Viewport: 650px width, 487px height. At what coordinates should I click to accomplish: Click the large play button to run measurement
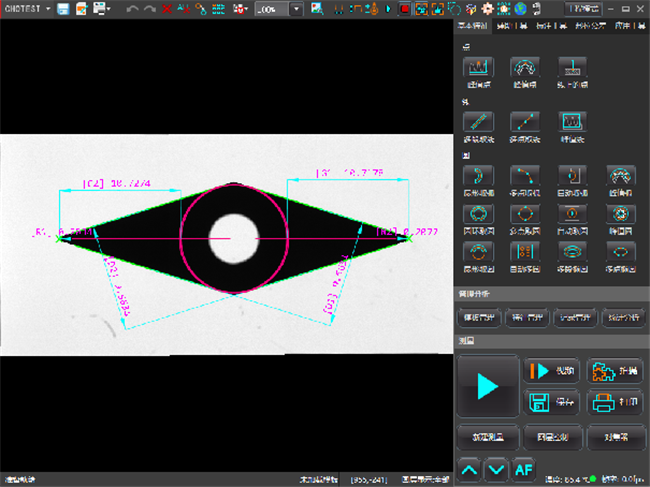click(x=487, y=386)
